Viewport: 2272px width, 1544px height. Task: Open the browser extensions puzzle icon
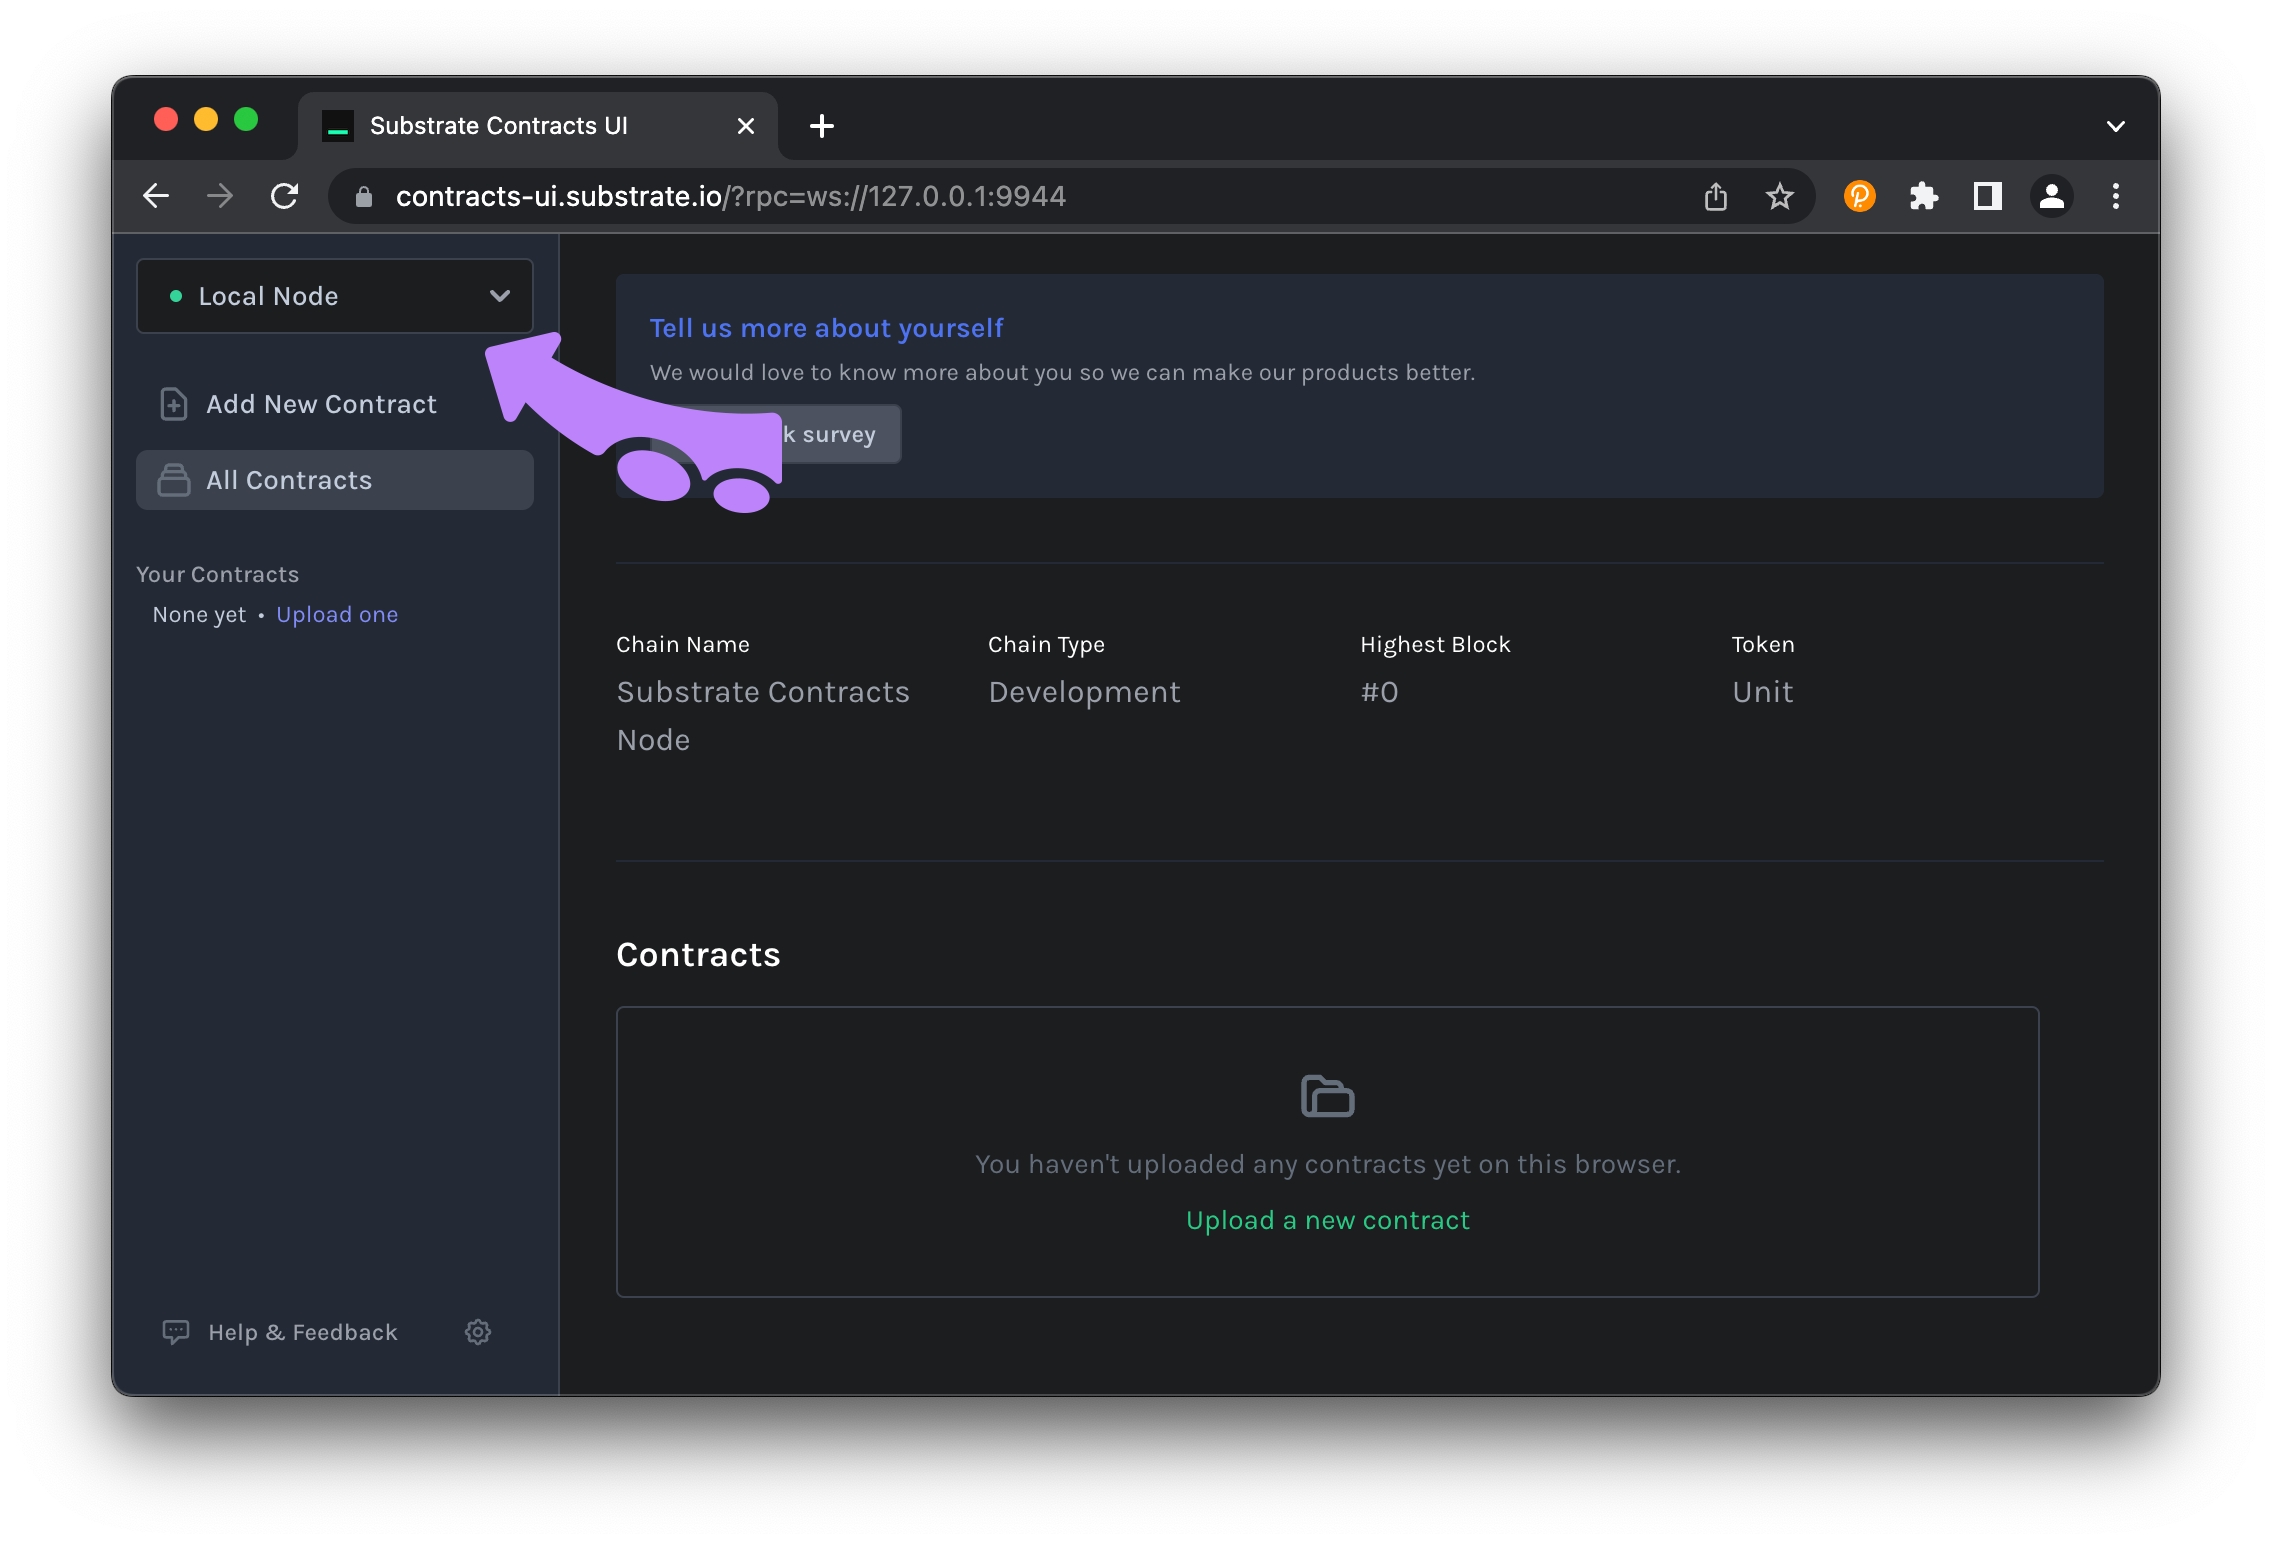coord(1924,196)
